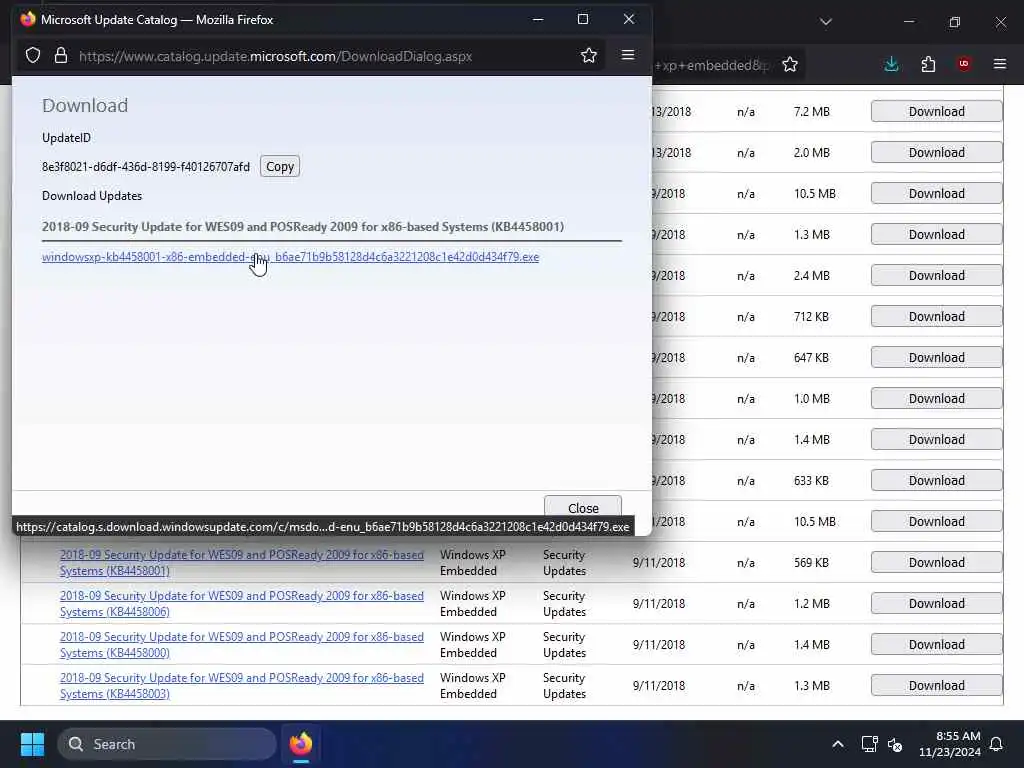Viewport: 1024px width, 768px height.
Task: Close the Download dialog with Close button
Action: pos(583,507)
